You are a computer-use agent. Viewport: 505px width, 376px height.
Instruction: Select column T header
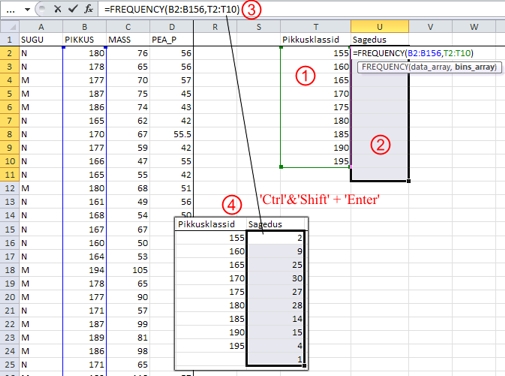tap(316, 27)
